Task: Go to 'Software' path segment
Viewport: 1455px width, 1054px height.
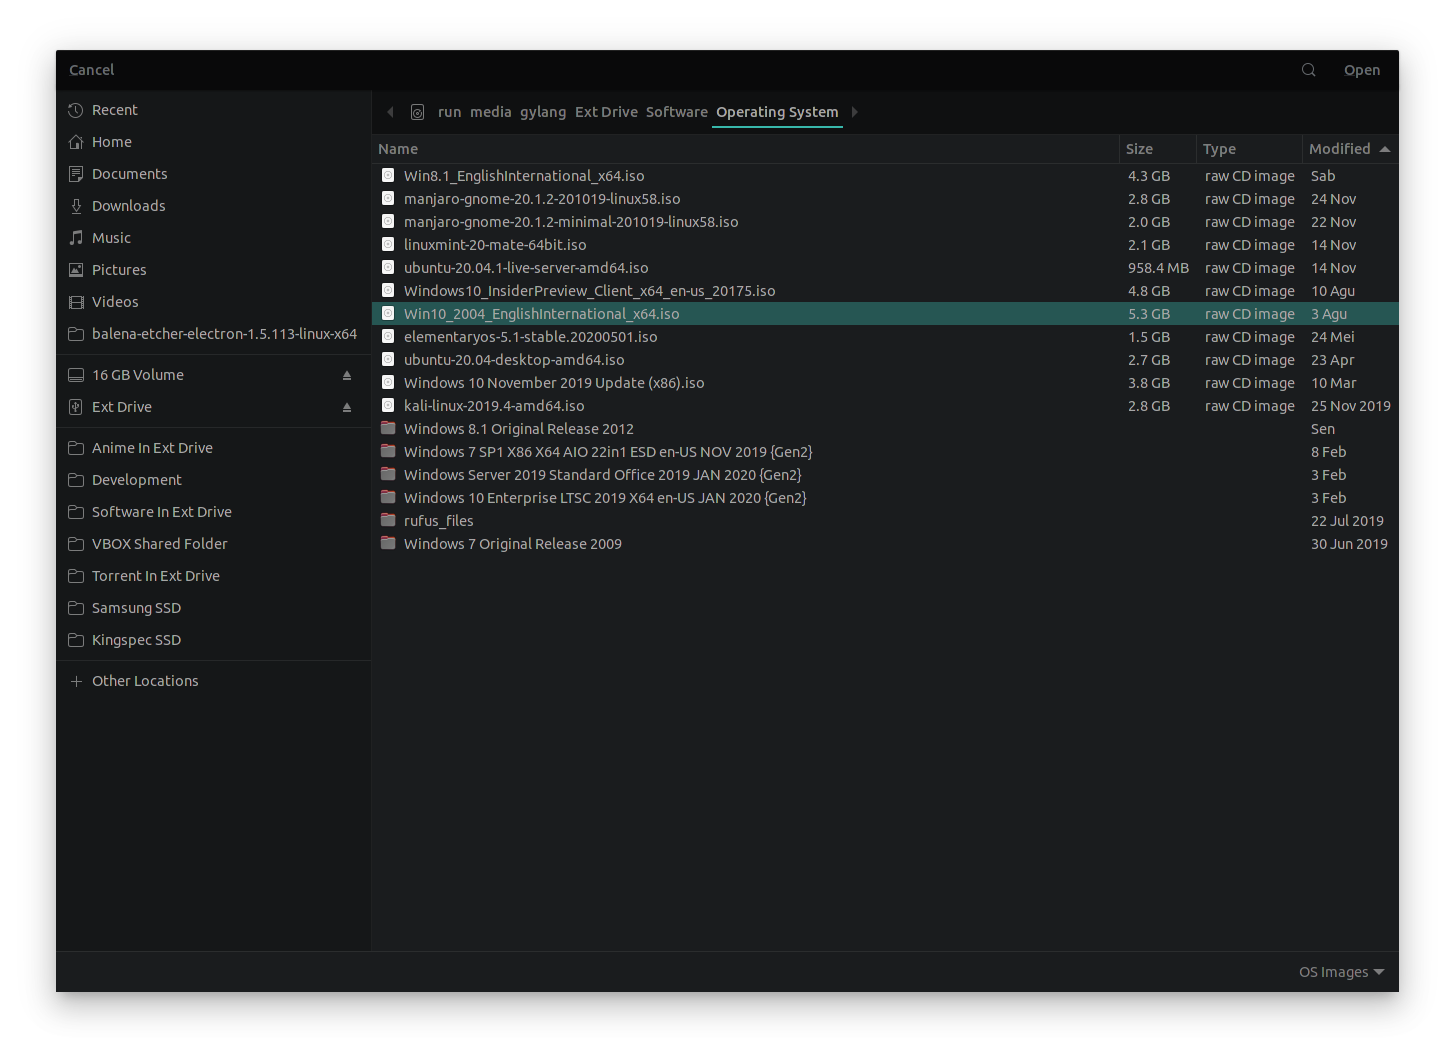Action: [677, 112]
